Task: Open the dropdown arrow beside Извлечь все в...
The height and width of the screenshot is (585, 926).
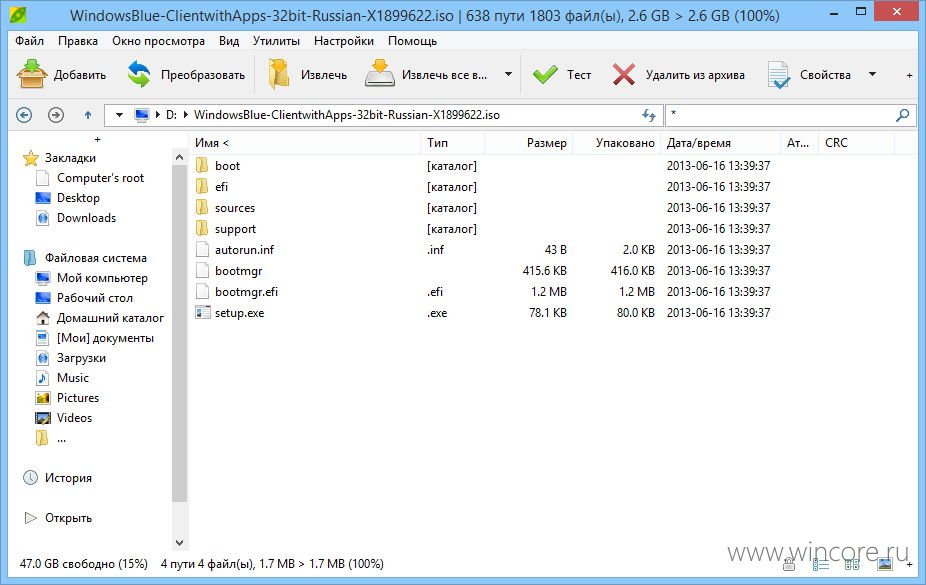Action: click(508, 74)
